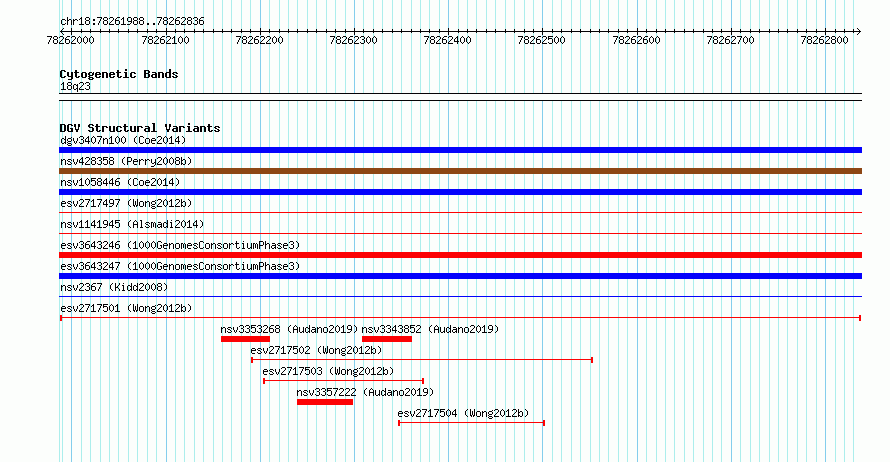Open the nsv428358 (Perry2008b) variant label
Viewport: 890px width, 462px height.
click(x=126, y=161)
